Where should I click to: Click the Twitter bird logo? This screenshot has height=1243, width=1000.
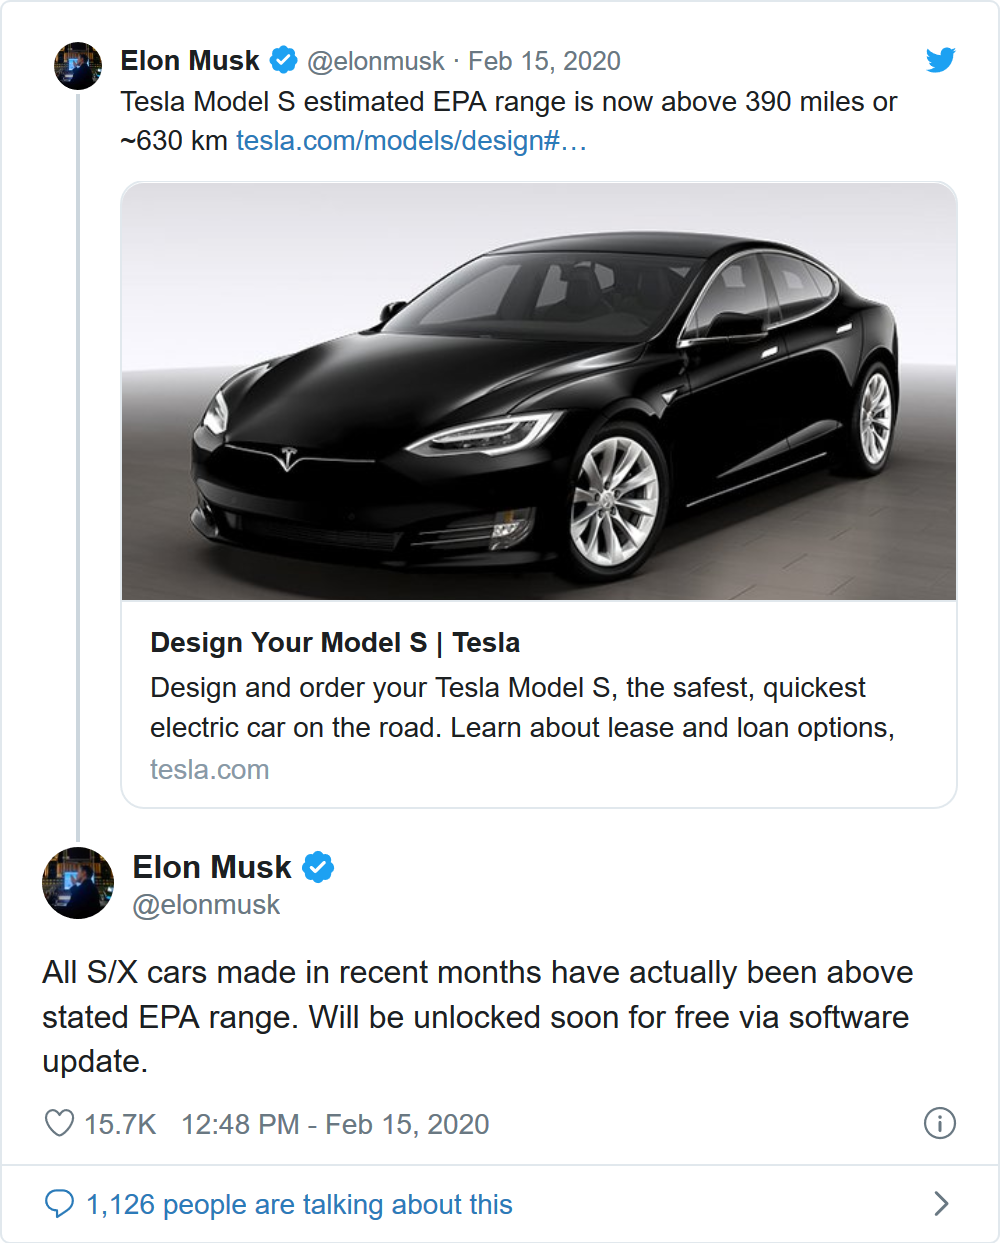point(940,60)
